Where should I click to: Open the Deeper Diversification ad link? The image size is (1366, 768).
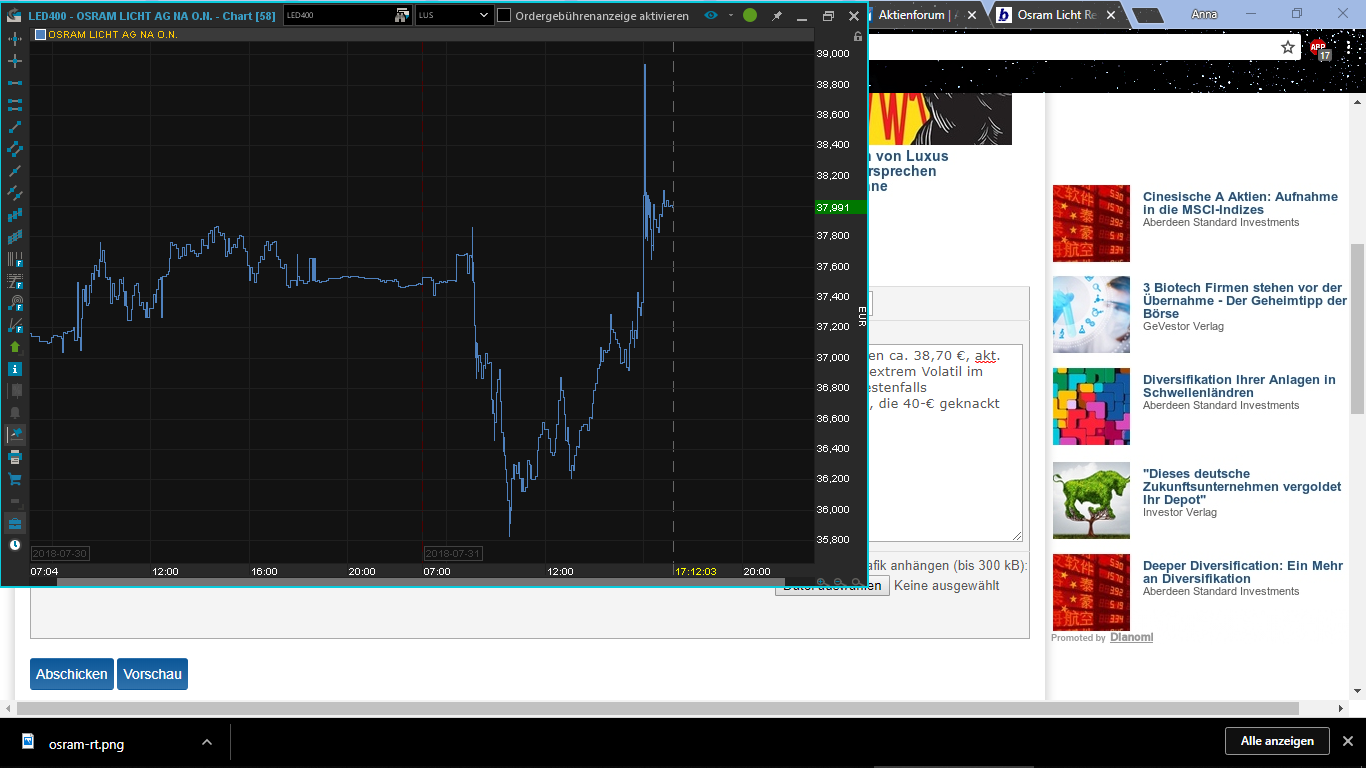(x=1243, y=572)
